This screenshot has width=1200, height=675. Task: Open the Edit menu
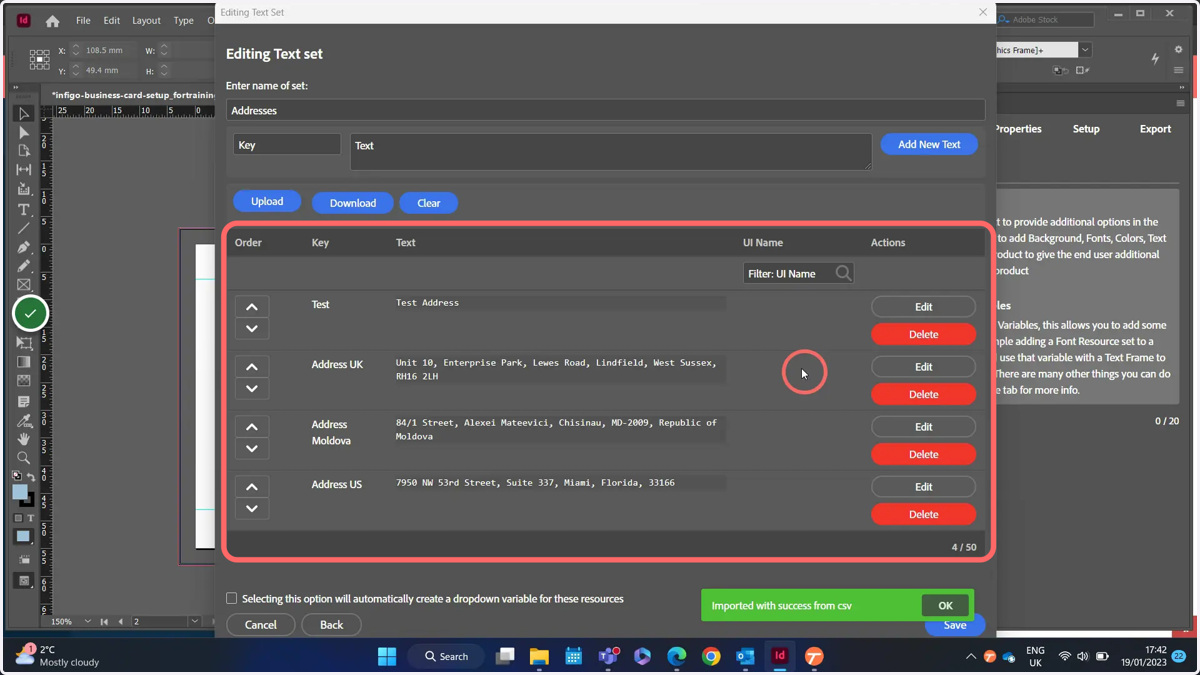pyautogui.click(x=112, y=20)
